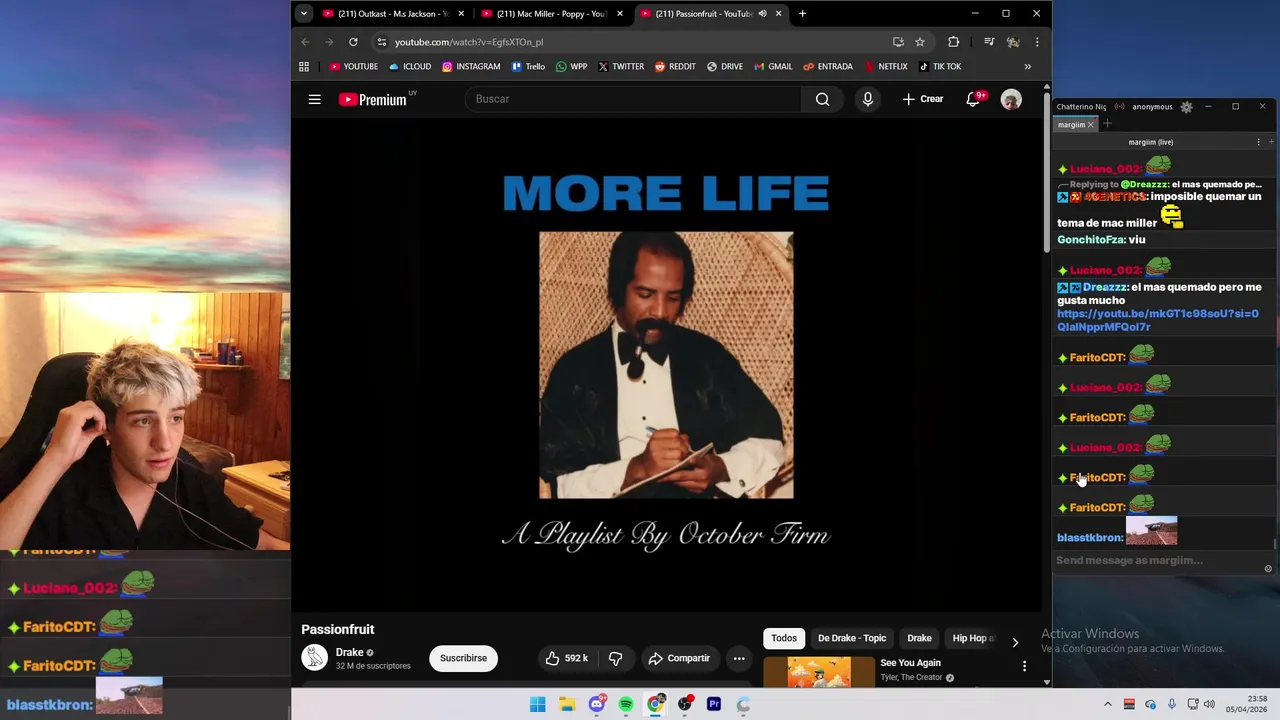Open Chrome three-dot menu
The image size is (1280, 720).
coord(1037,42)
